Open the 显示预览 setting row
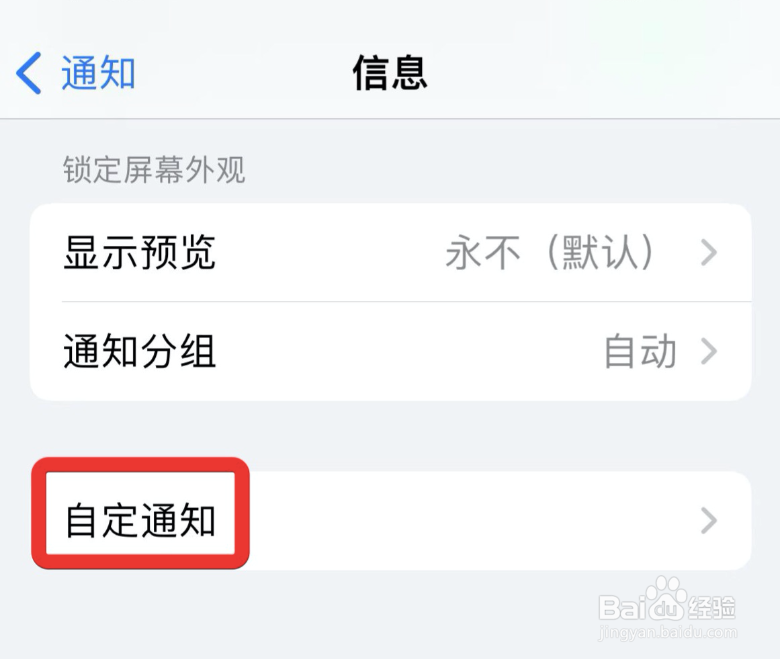 coord(390,252)
